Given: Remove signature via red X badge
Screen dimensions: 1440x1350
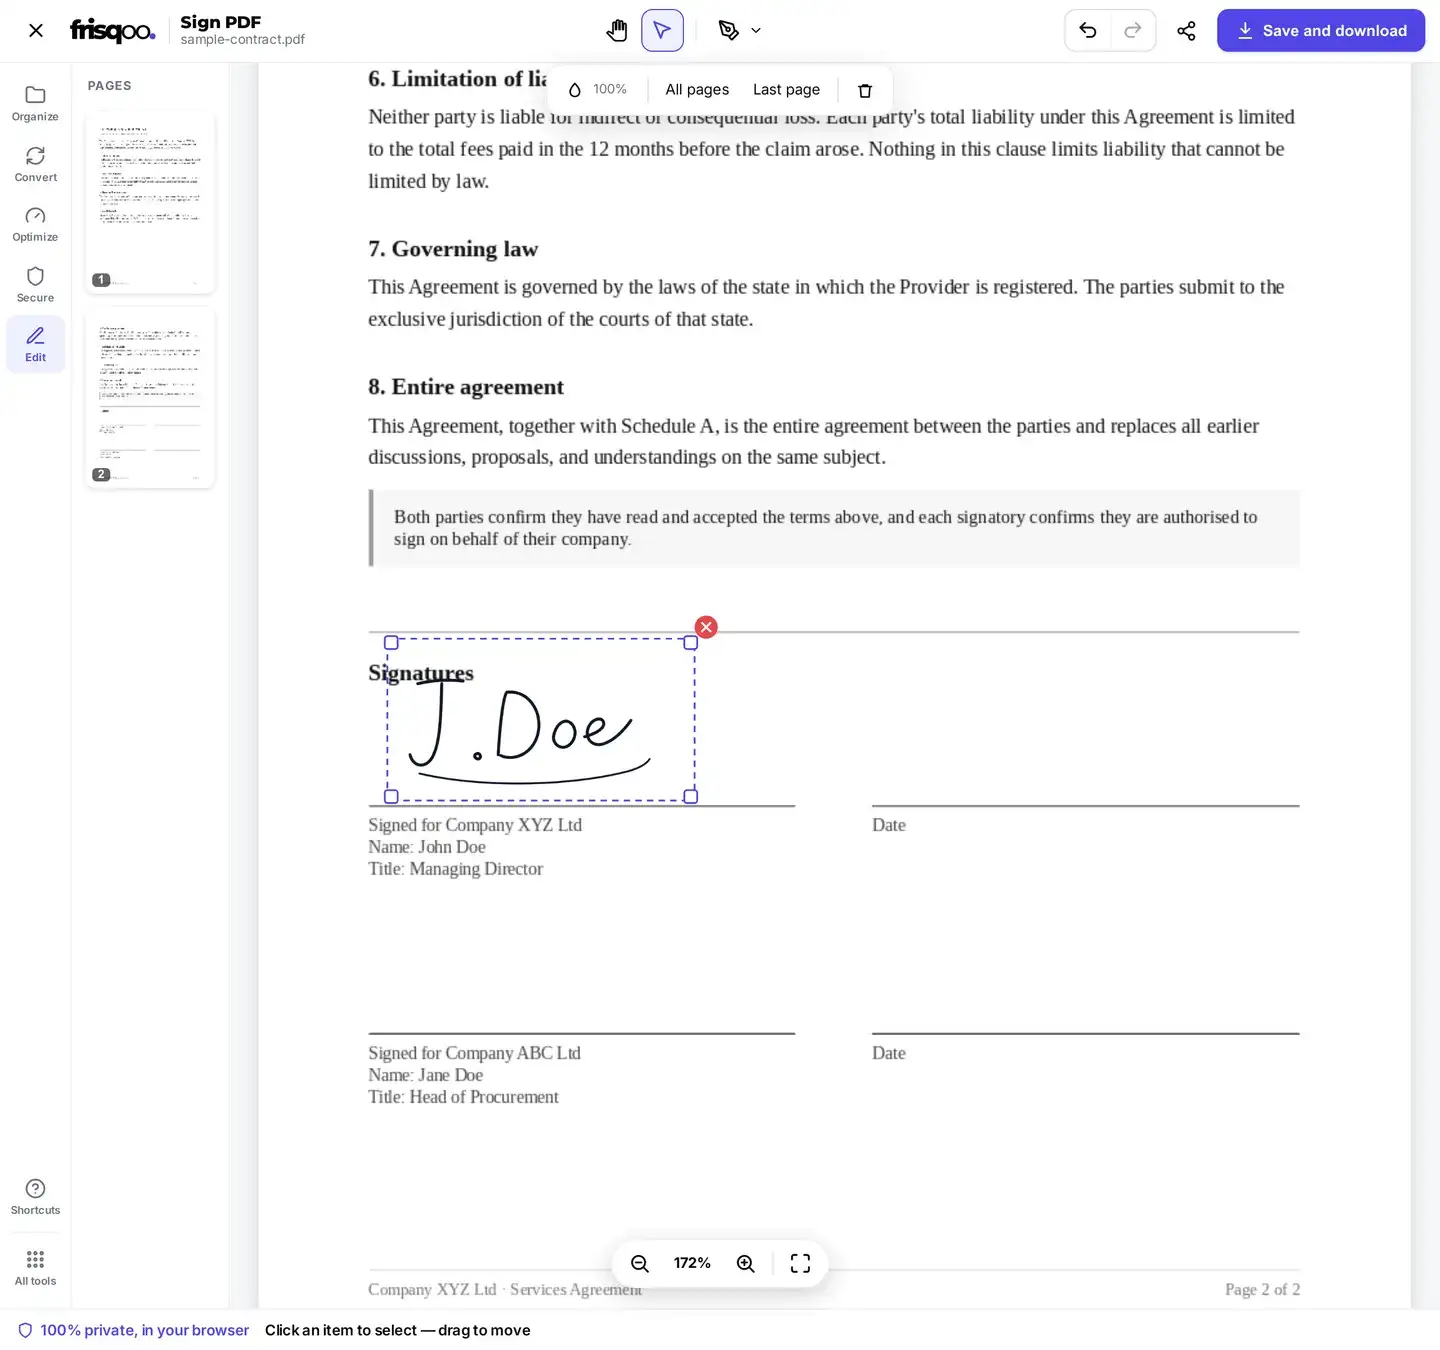Looking at the screenshot, I should tap(706, 627).
